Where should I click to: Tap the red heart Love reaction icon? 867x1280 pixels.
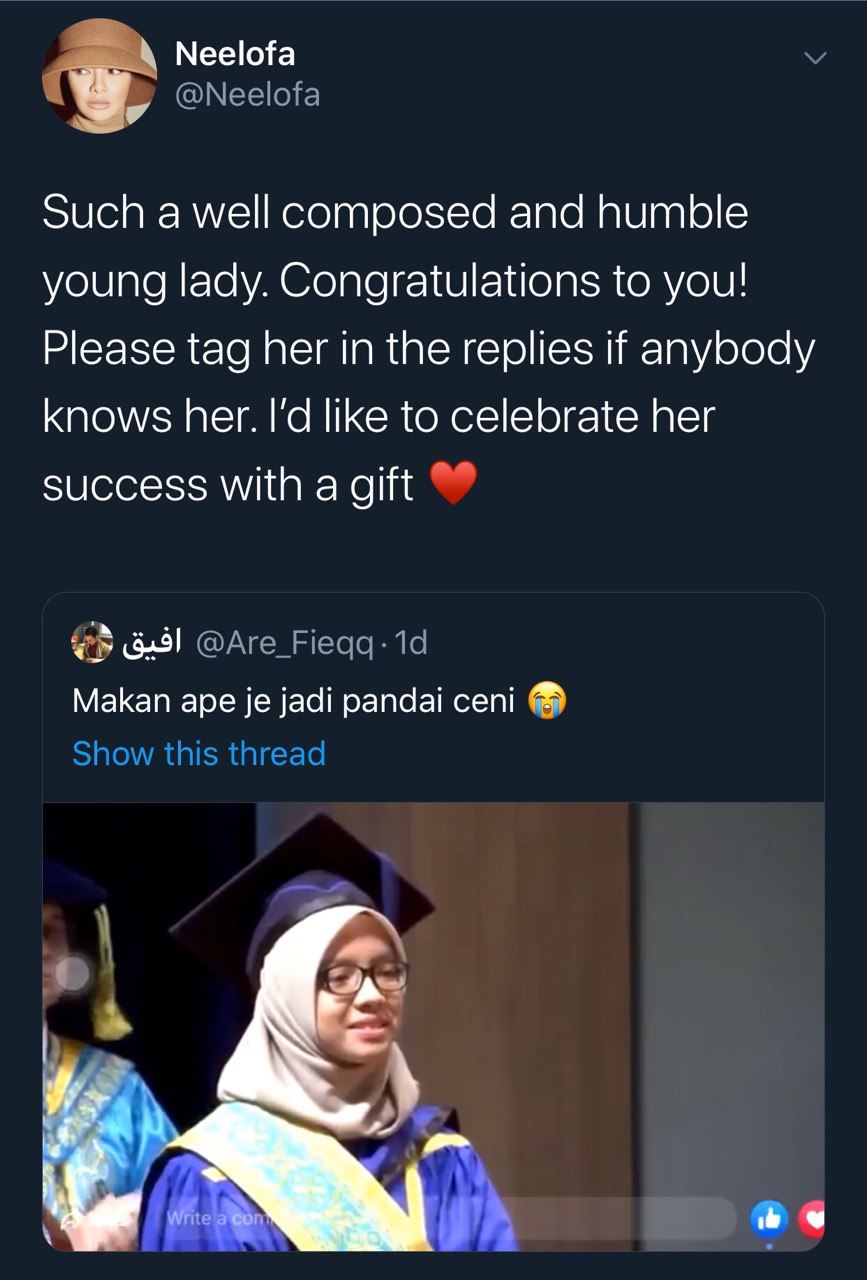[x=814, y=1218]
